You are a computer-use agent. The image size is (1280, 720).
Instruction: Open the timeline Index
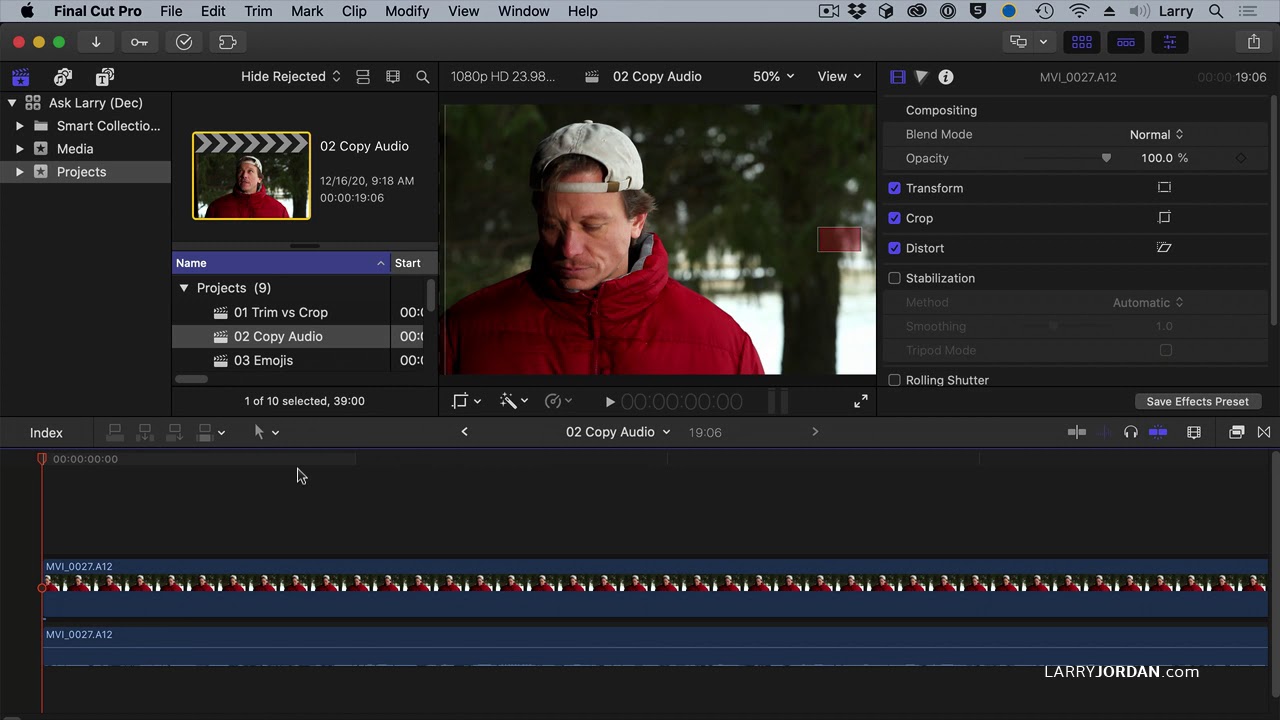tap(46, 432)
